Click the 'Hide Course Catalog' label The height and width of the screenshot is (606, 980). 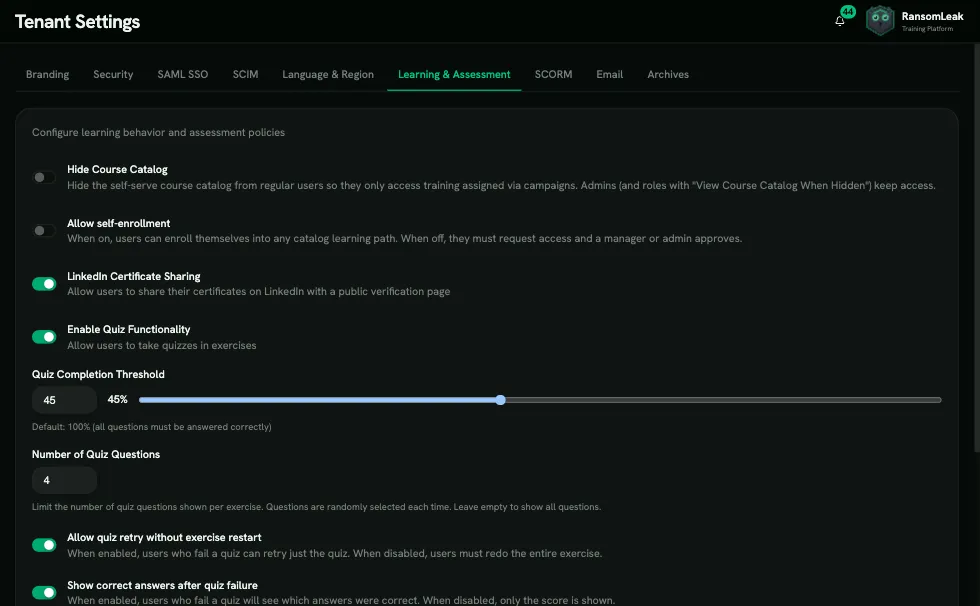(x=118, y=169)
